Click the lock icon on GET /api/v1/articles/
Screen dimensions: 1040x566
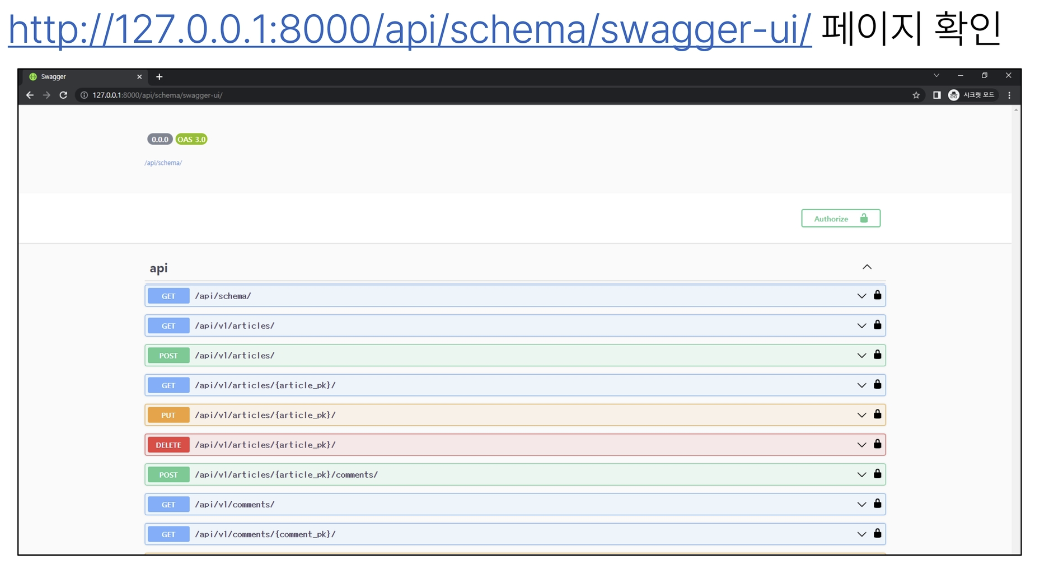[878, 325]
